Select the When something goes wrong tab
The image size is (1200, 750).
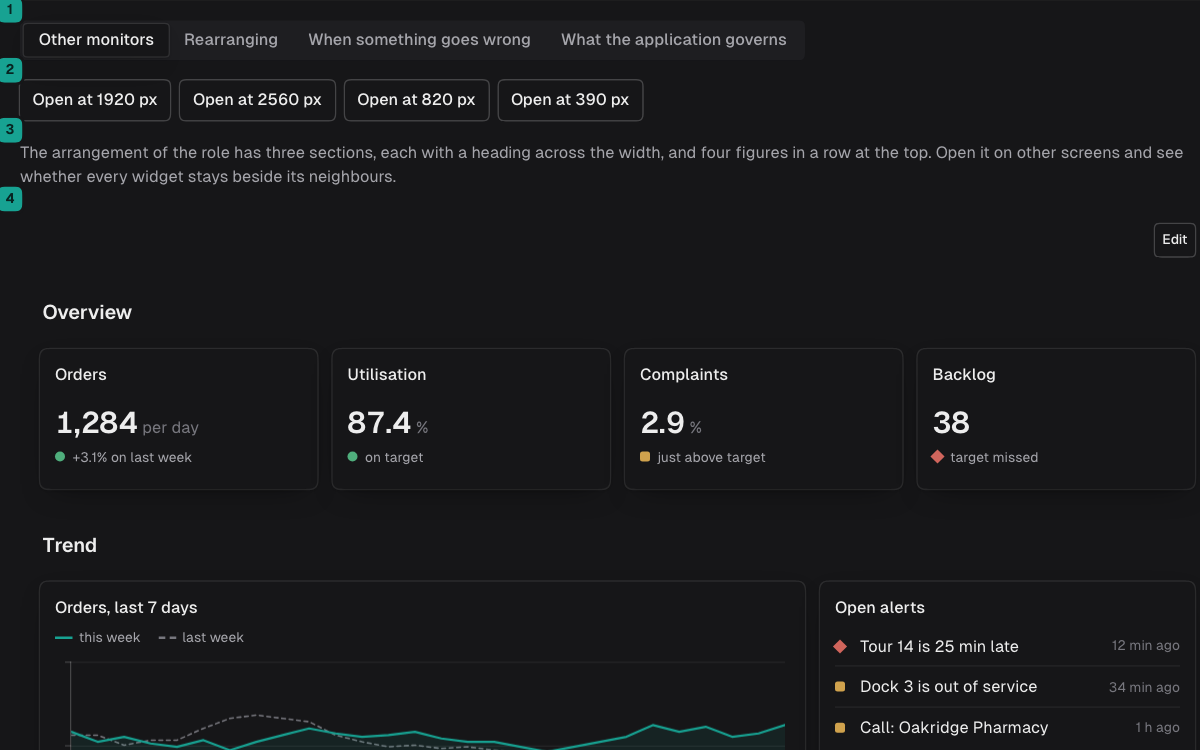tap(420, 40)
